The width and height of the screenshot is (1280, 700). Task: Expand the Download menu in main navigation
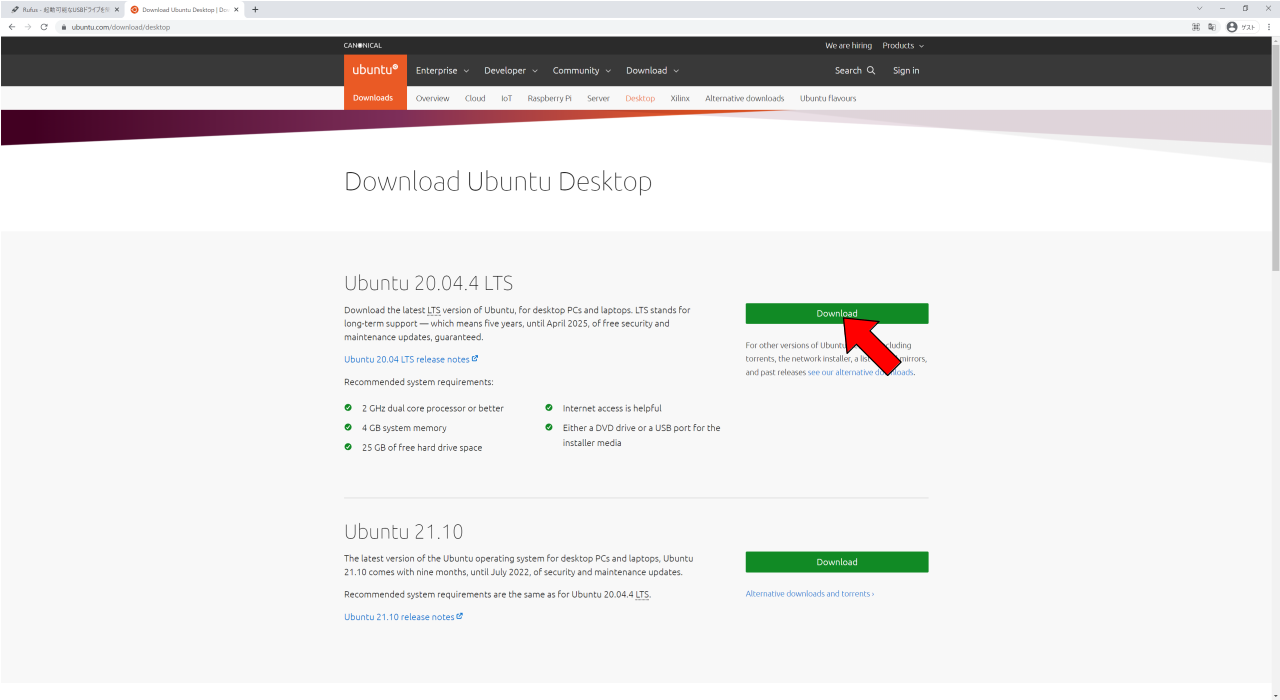pyautogui.click(x=652, y=70)
